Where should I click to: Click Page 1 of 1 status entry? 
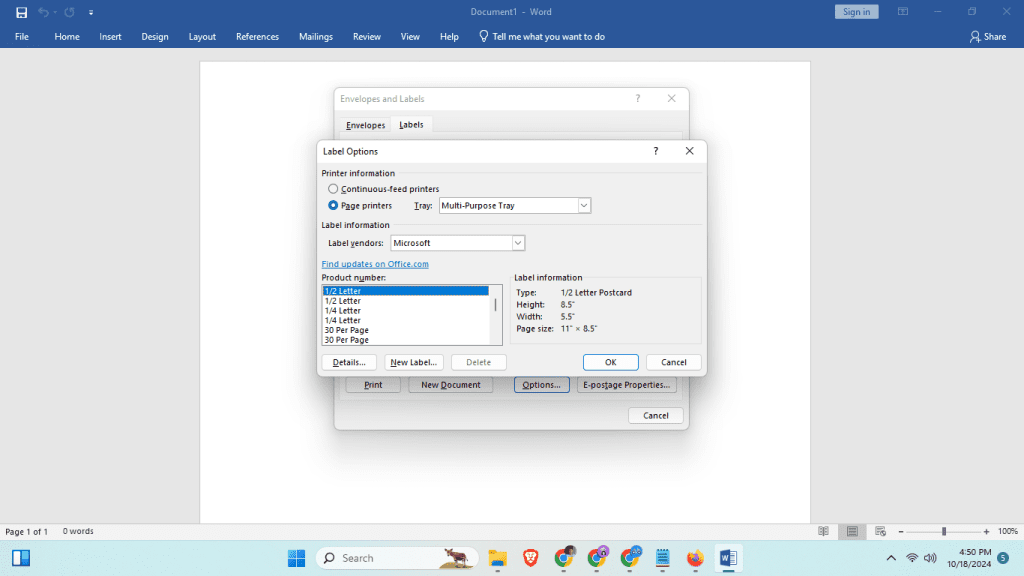coord(26,532)
